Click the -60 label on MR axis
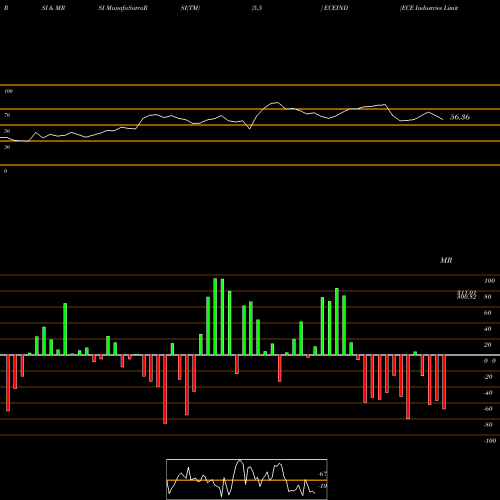The height and width of the screenshot is (500, 500). (488, 409)
